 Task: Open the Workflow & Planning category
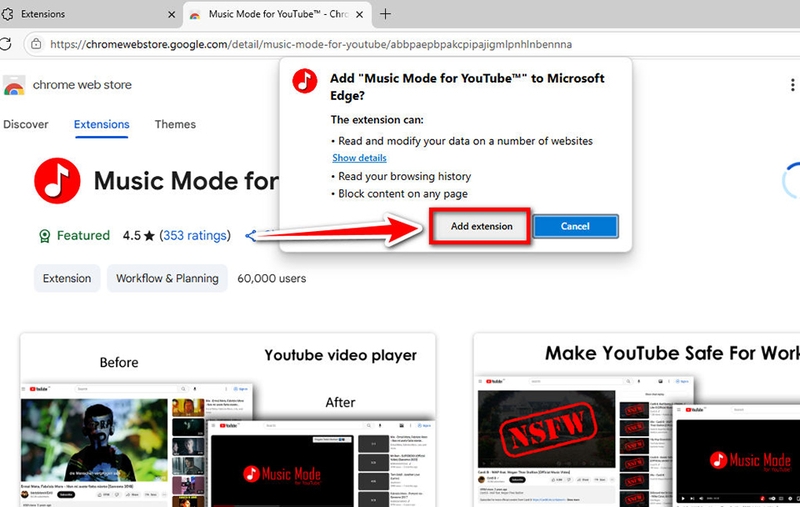click(167, 278)
